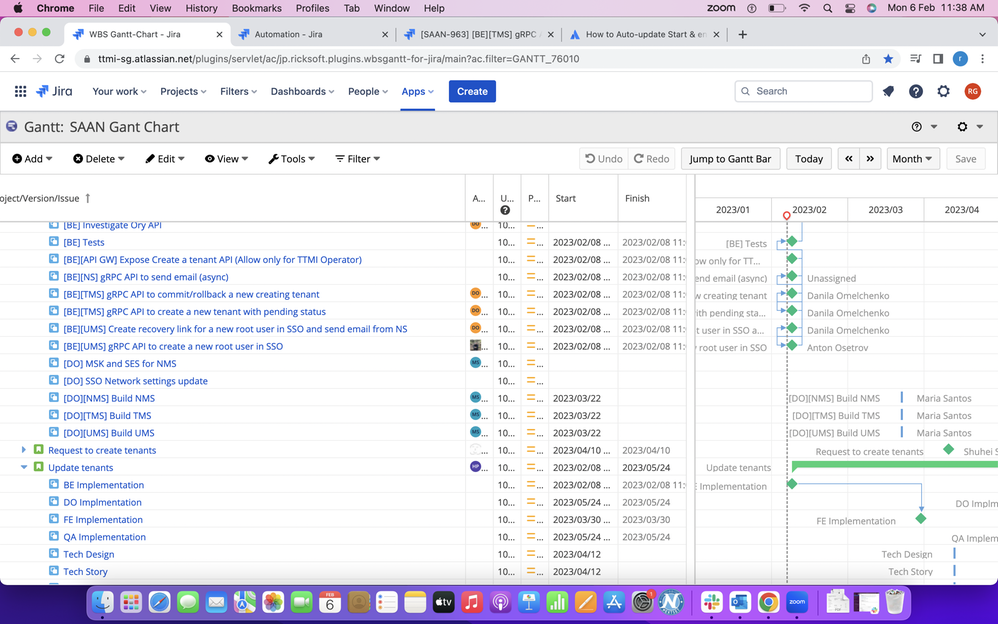
Task: Click the Today button
Action: click(x=808, y=159)
